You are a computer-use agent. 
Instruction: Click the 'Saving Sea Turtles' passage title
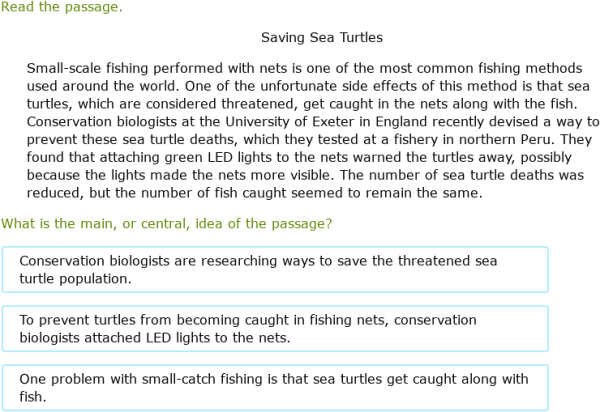(x=321, y=38)
